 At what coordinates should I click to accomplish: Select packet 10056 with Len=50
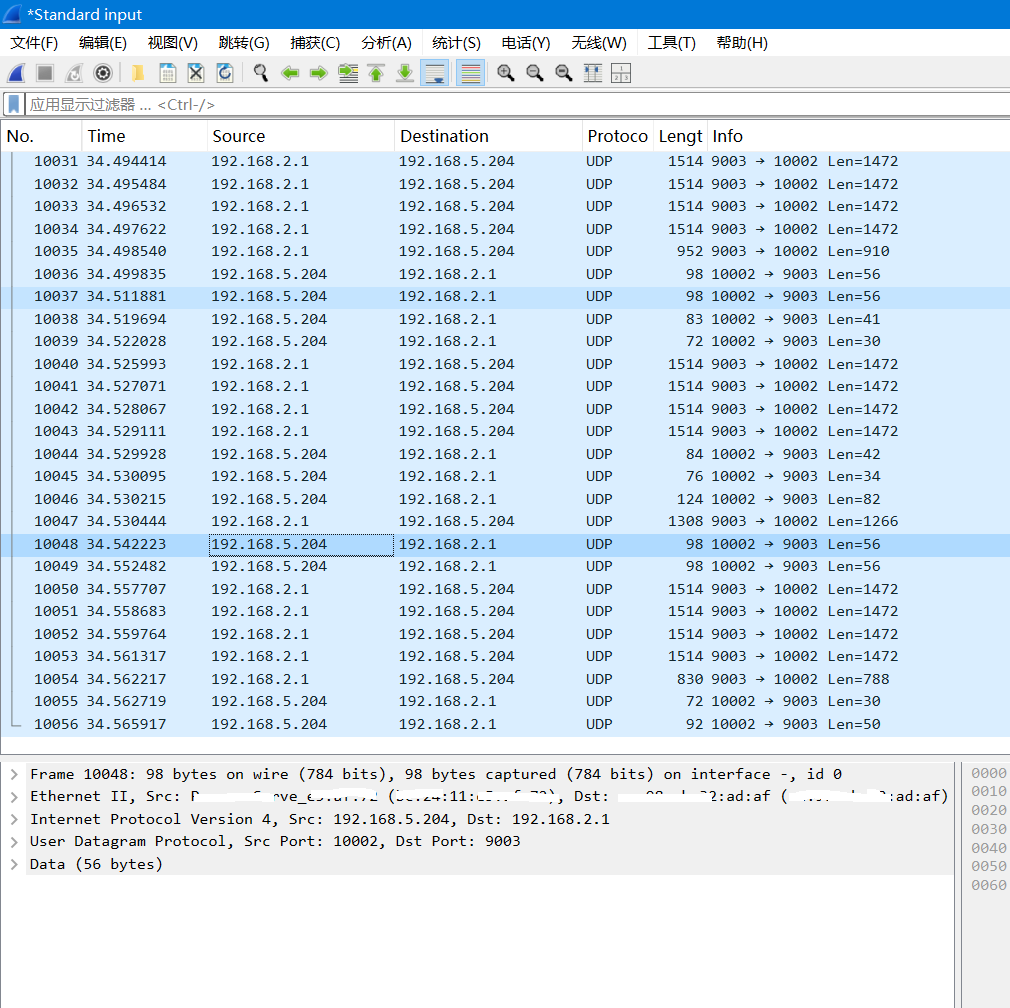(505, 724)
